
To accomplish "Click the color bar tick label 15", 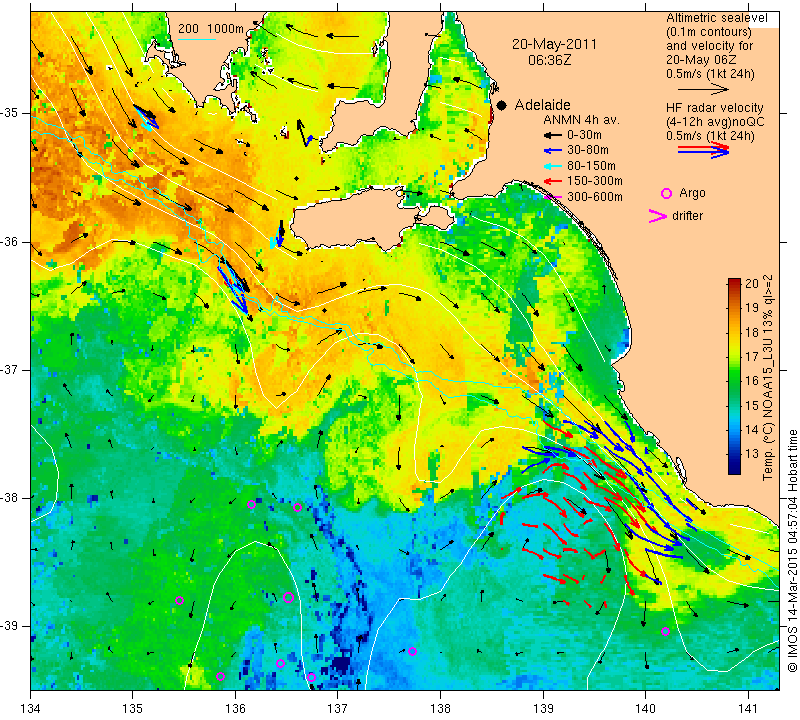I will [752, 406].
